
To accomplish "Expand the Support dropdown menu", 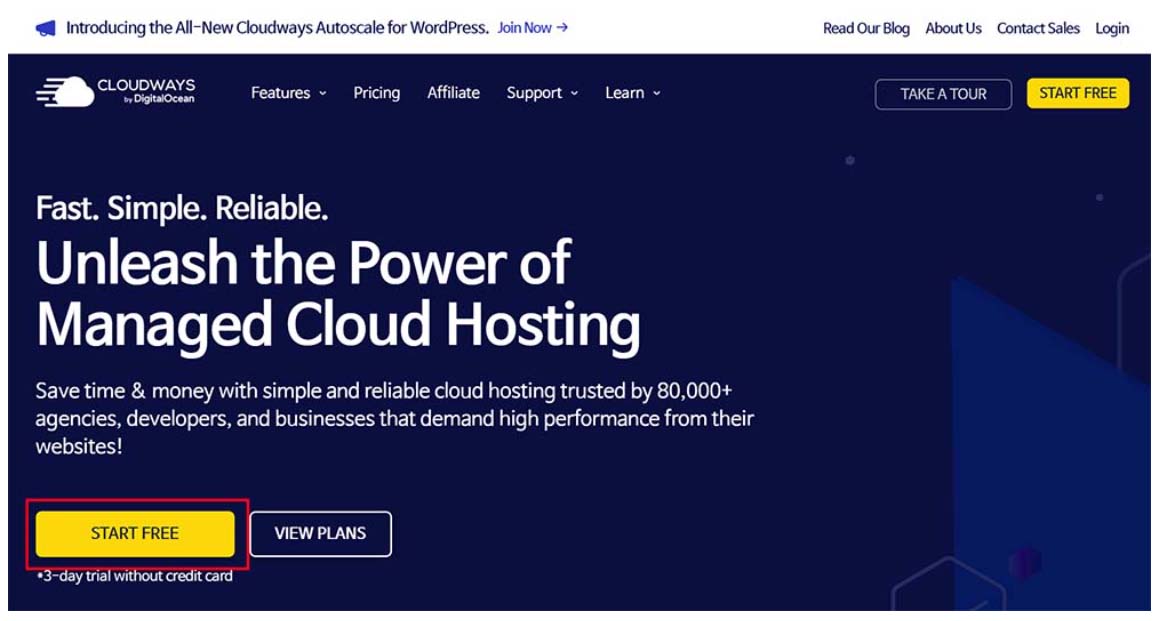I will click(x=543, y=93).
